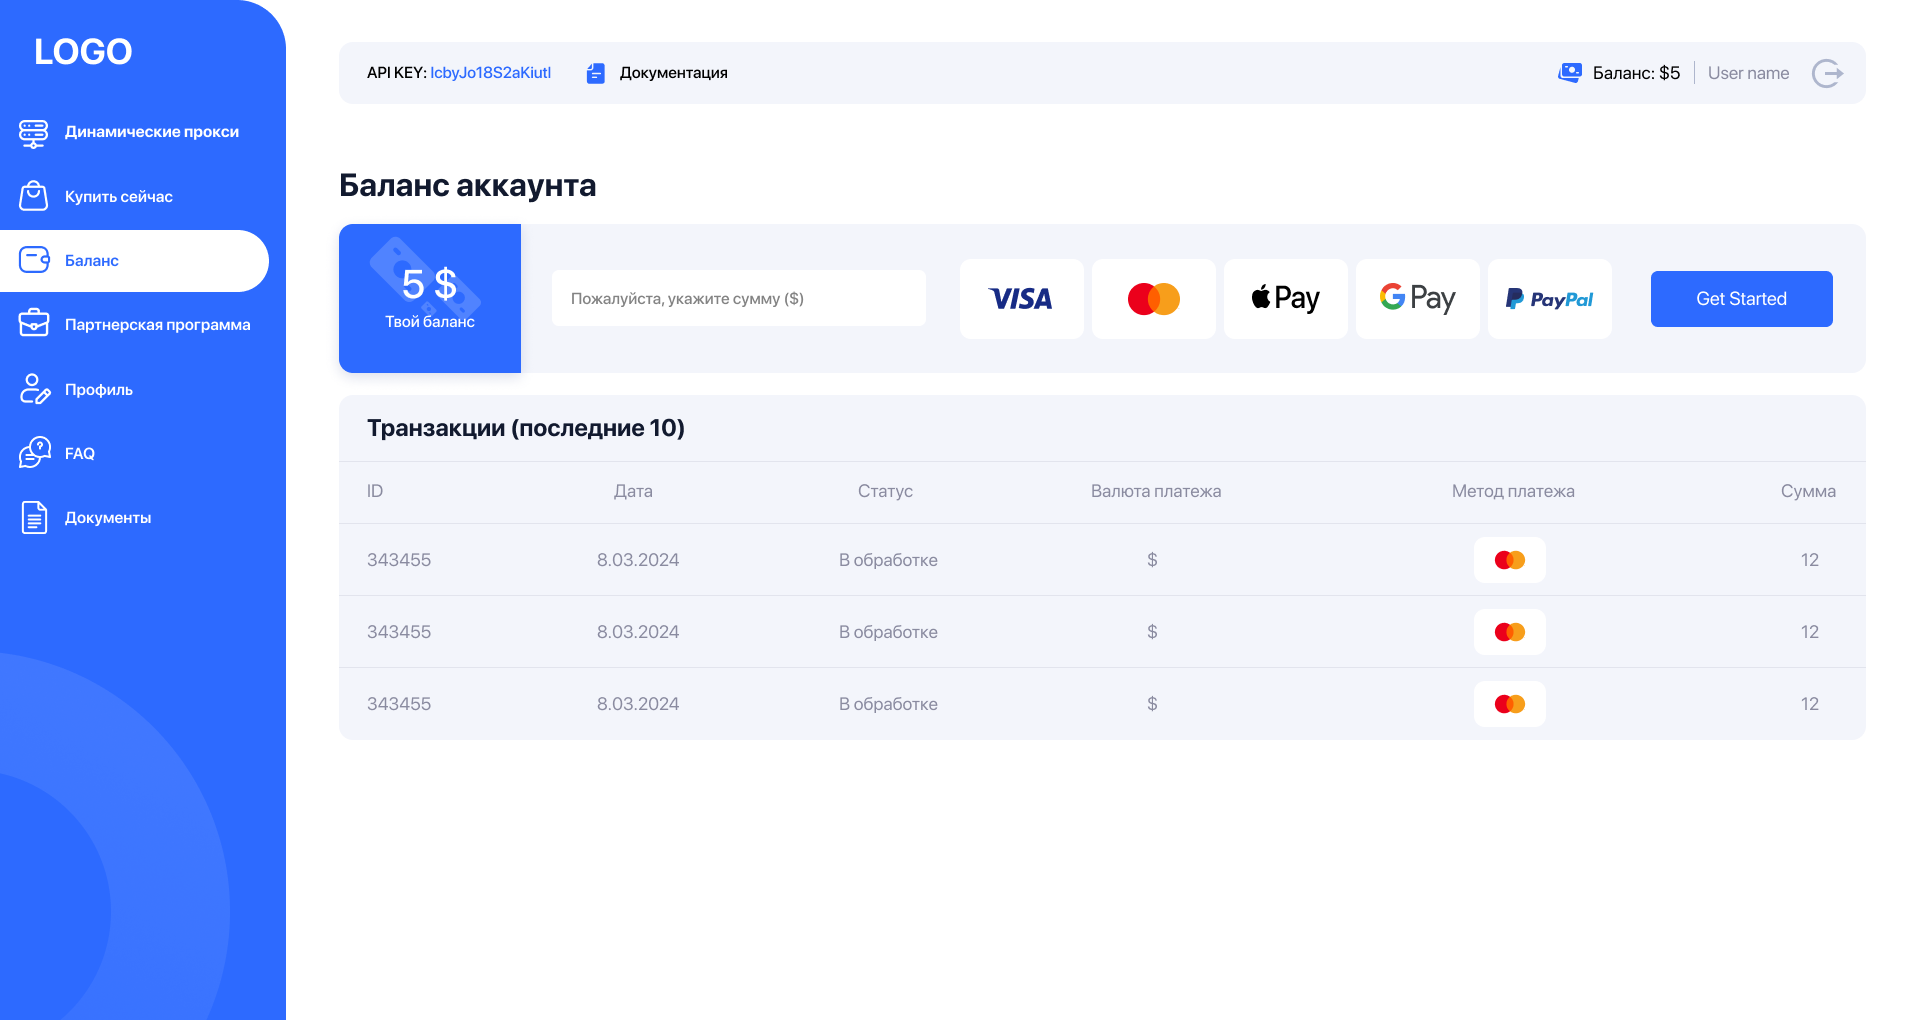1920x1020 pixels.
Task: Click the profile user-edit icon
Action: click(x=35, y=389)
